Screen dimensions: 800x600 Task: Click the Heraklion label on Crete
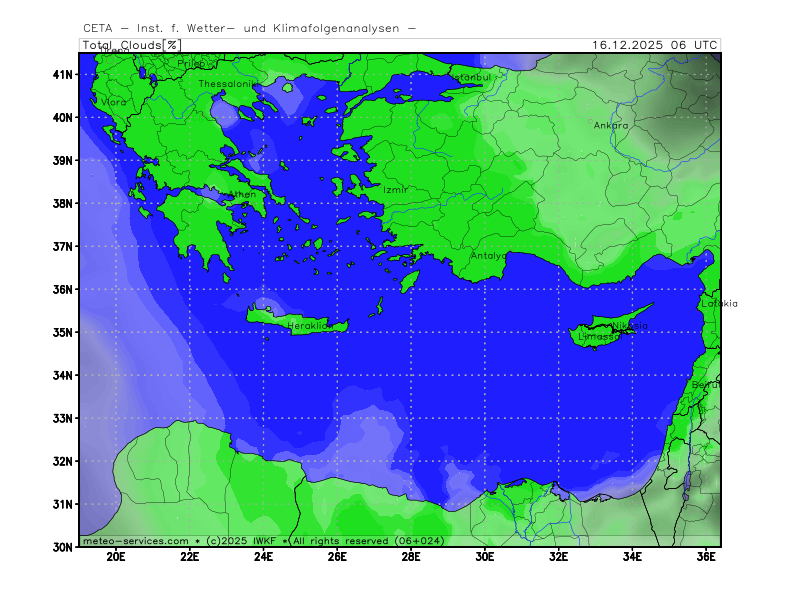pos(308,326)
